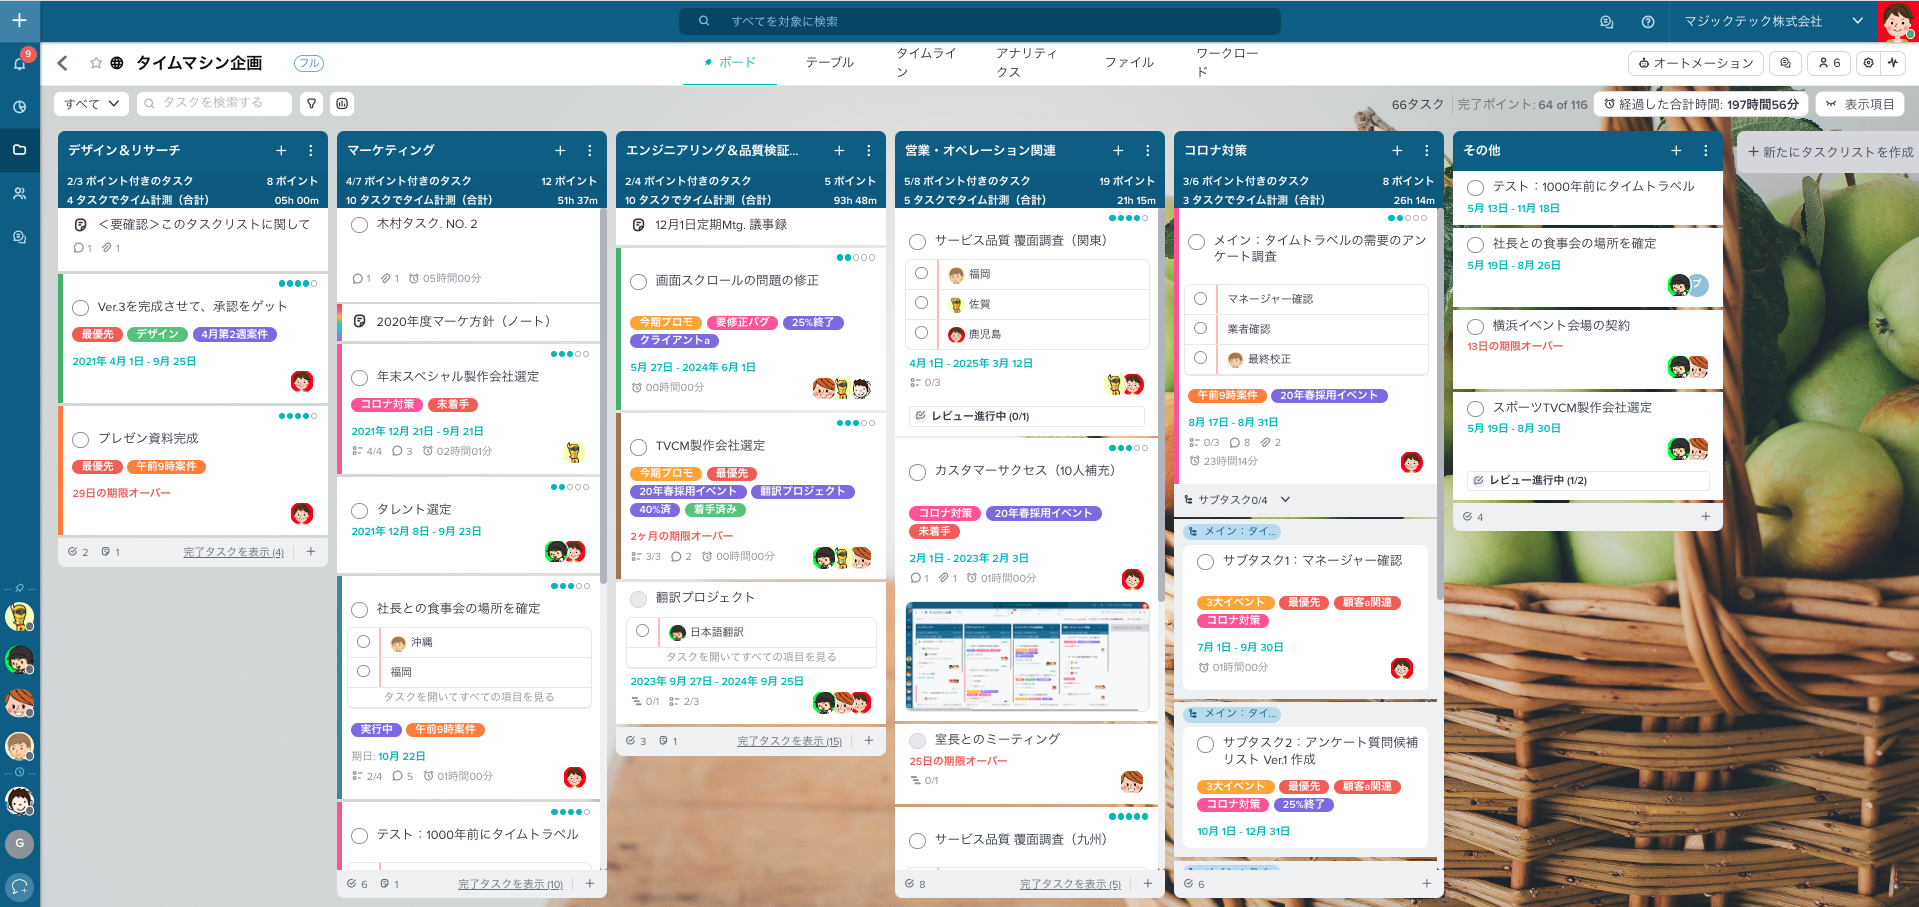This screenshot has width=1919, height=907.
Task: Click the notifications bell icon
Action: 19,63
